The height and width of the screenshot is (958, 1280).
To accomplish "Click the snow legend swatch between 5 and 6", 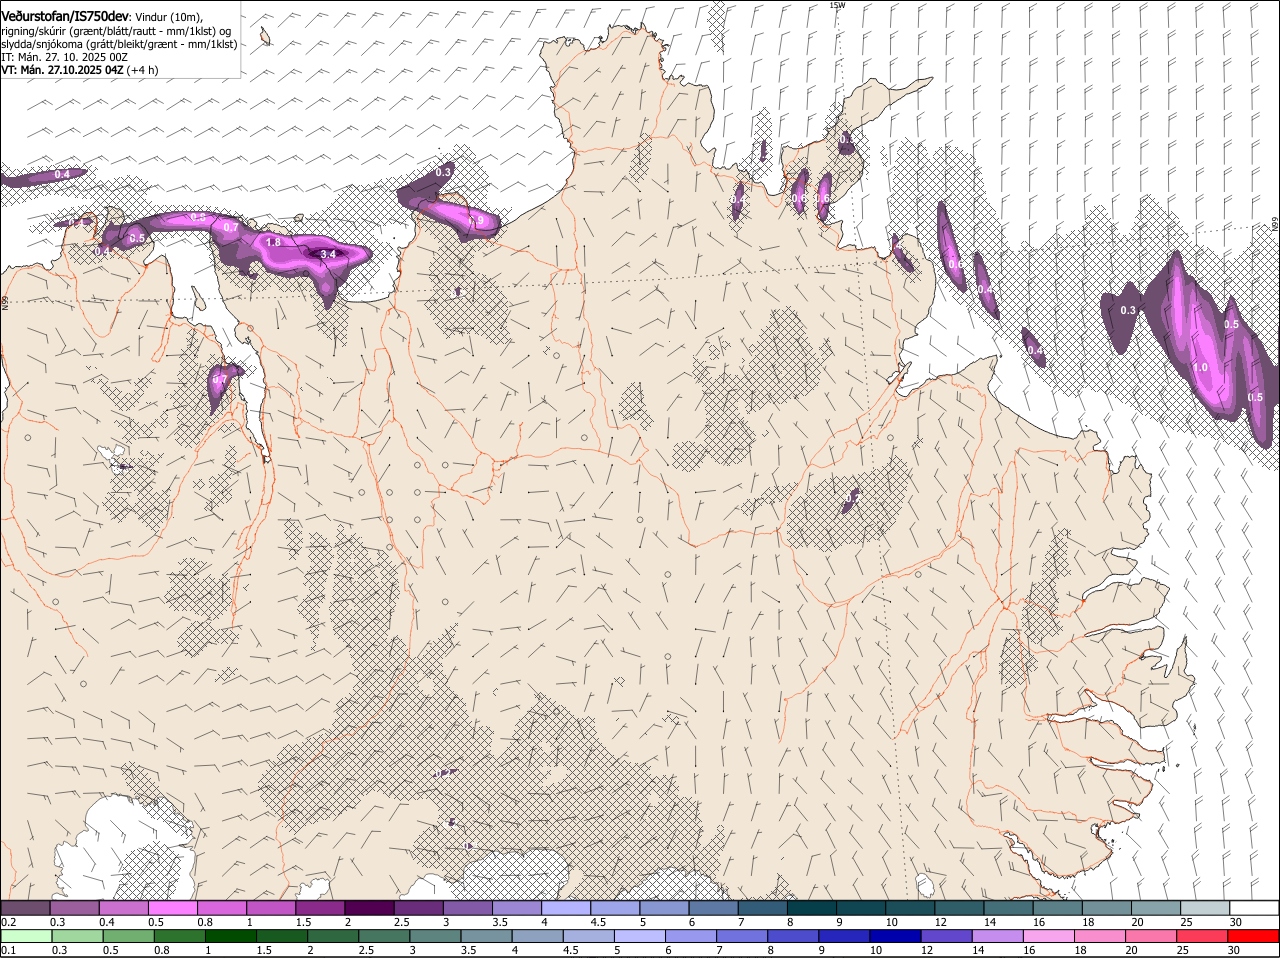I will (x=664, y=907).
